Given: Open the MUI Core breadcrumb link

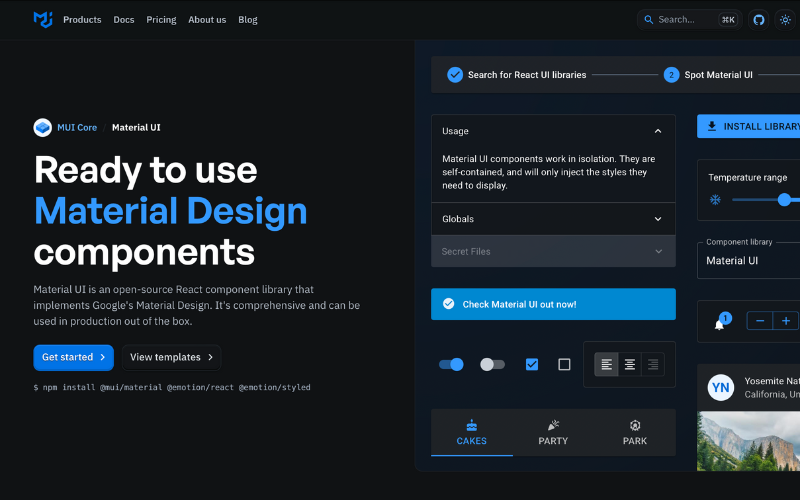Looking at the screenshot, I should point(77,128).
